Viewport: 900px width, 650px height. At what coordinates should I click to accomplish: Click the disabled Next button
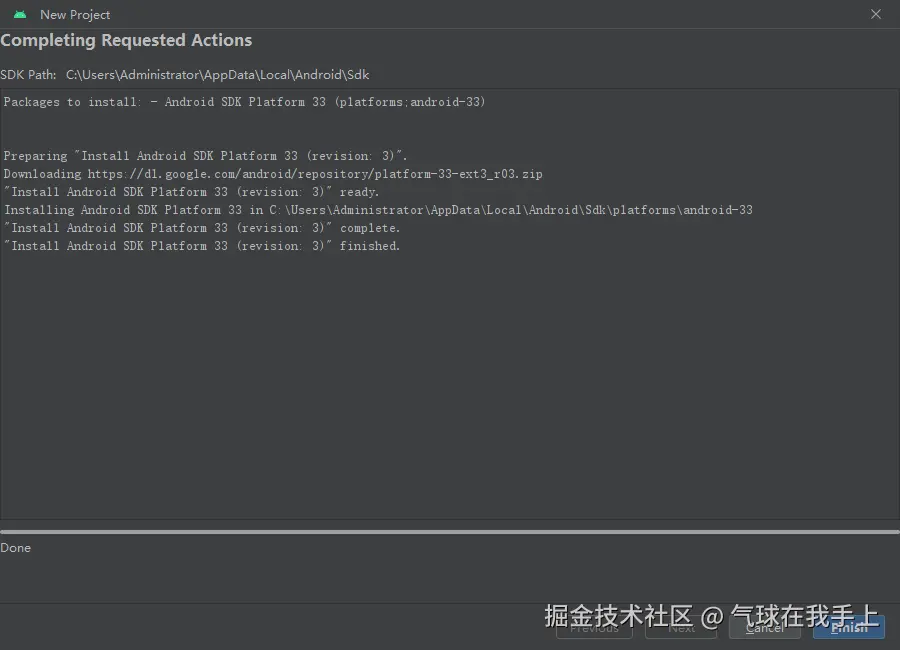(681, 627)
